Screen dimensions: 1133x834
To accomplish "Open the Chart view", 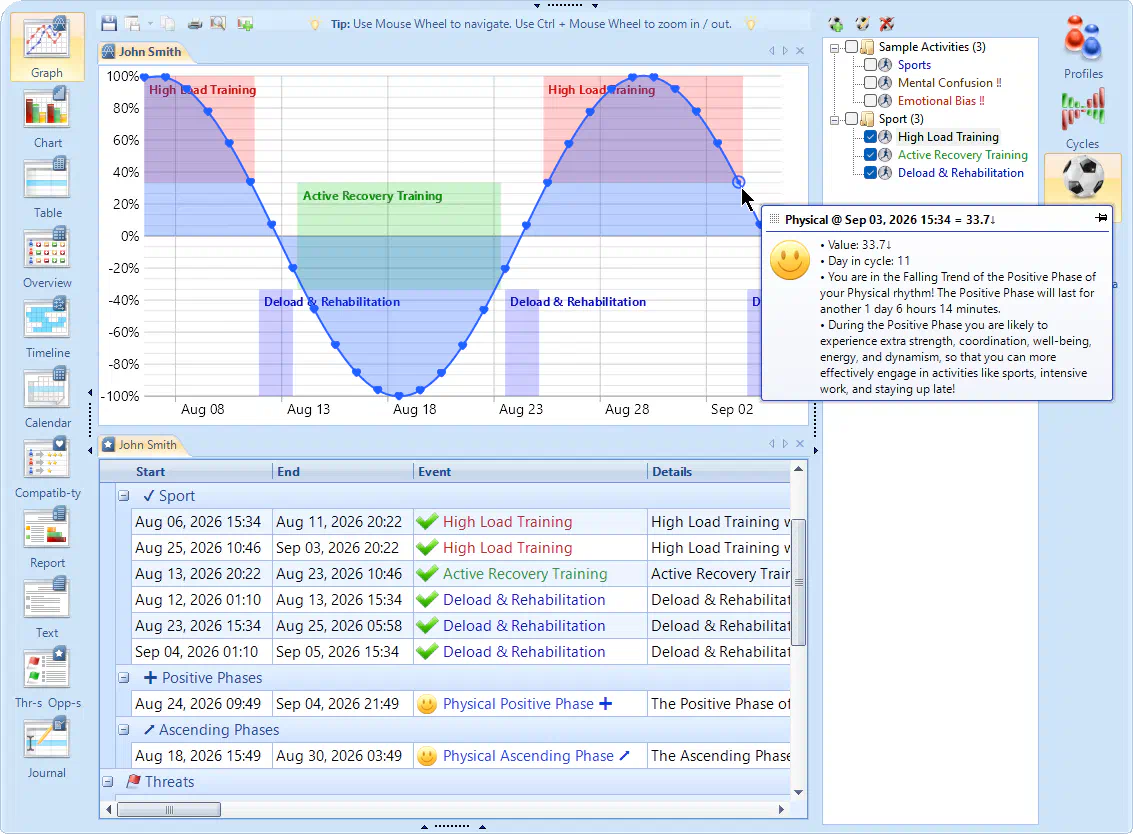I will (x=47, y=118).
